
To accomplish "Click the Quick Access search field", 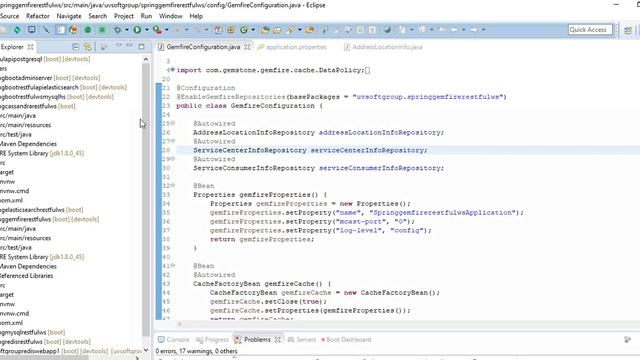I will tap(590, 29).
